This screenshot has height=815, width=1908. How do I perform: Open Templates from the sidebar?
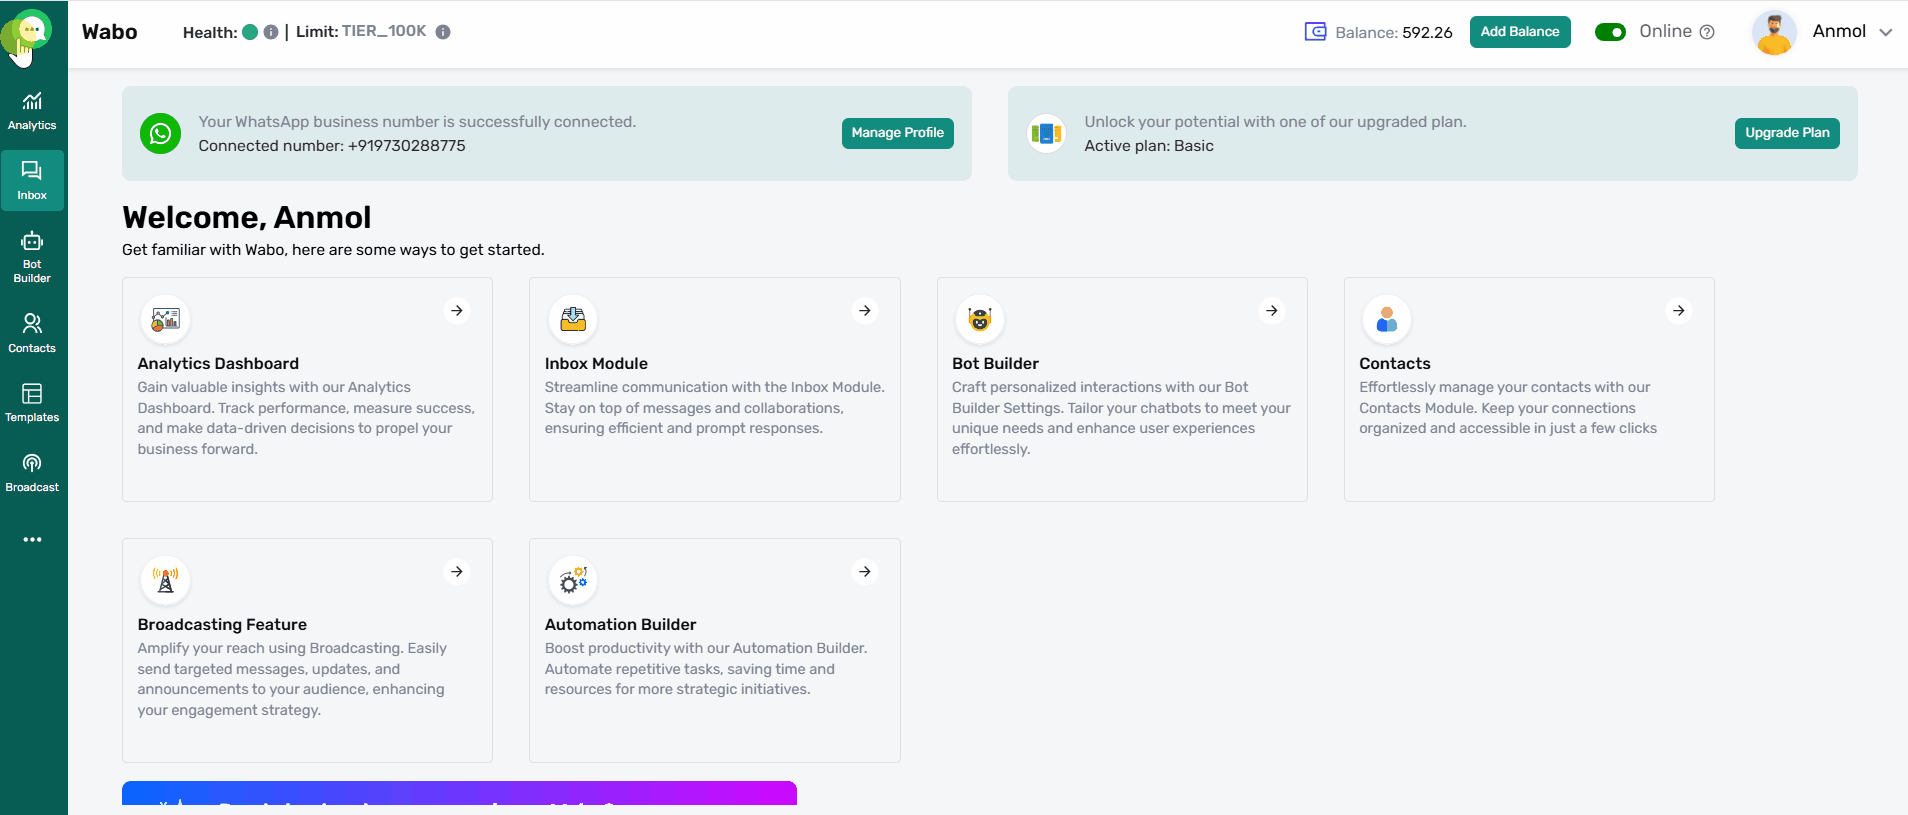click(x=32, y=402)
